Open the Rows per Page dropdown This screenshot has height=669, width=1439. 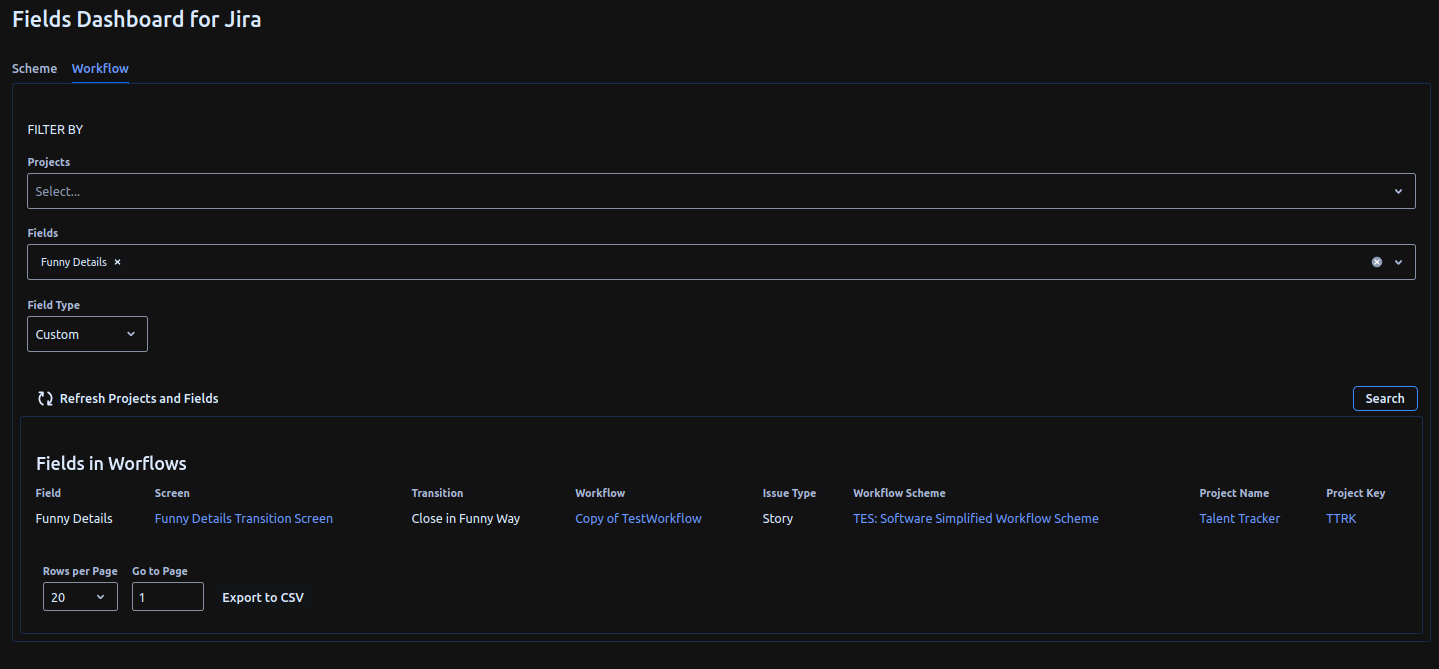(x=80, y=596)
